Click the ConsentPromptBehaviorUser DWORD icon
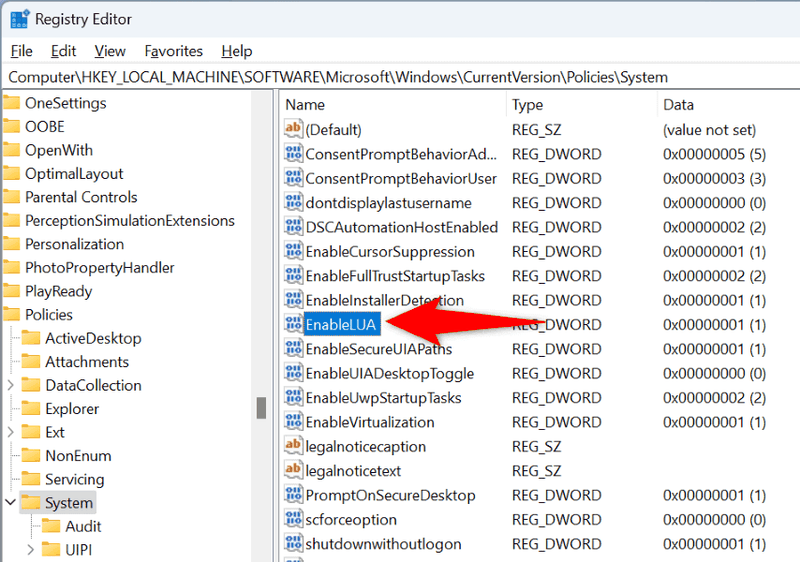This screenshot has width=800, height=562. [x=293, y=178]
